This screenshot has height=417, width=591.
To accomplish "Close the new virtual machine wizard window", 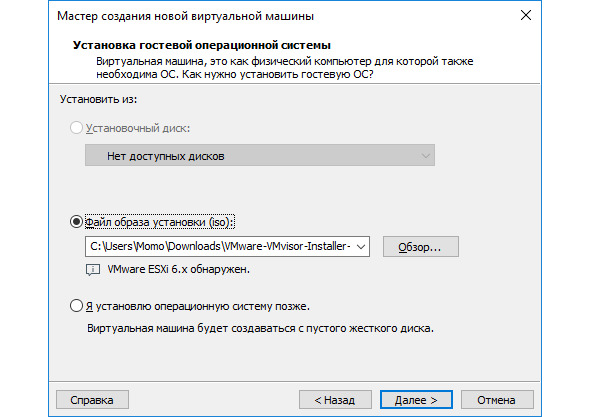I will point(526,15).
